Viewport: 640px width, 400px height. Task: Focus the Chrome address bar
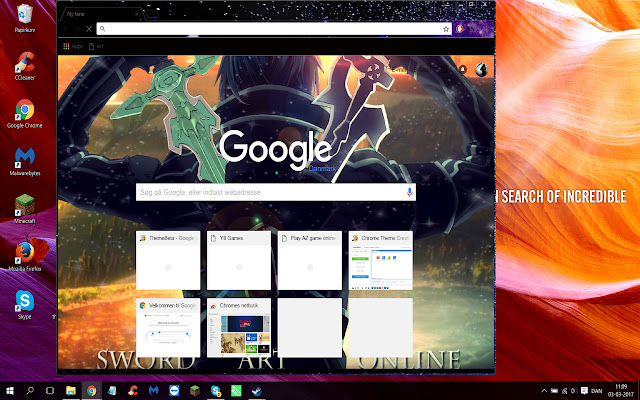pos(274,29)
